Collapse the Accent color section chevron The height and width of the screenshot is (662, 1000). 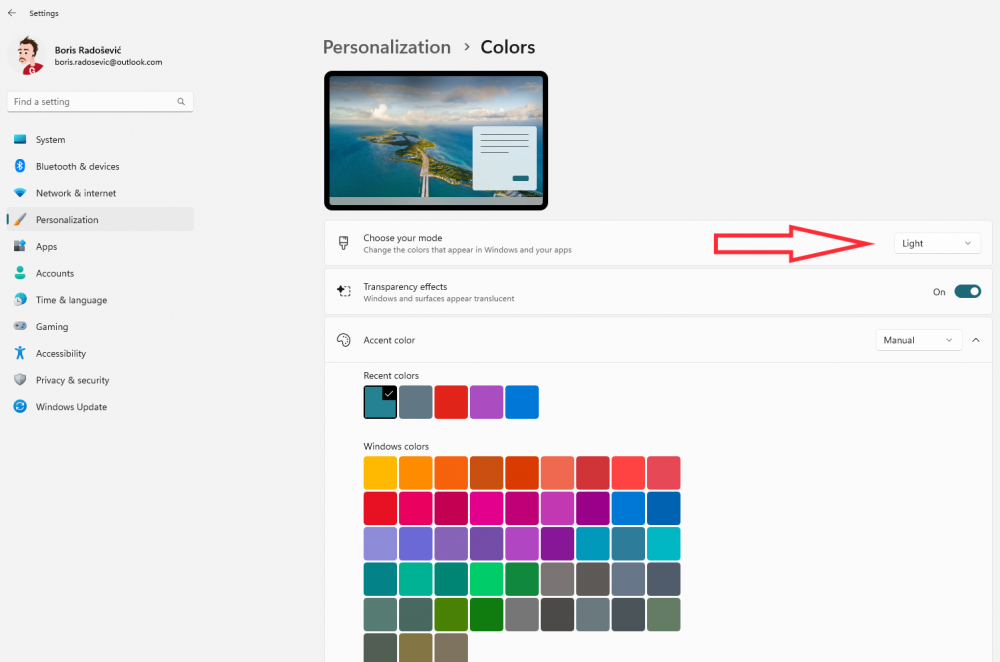[x=976, y=340]
